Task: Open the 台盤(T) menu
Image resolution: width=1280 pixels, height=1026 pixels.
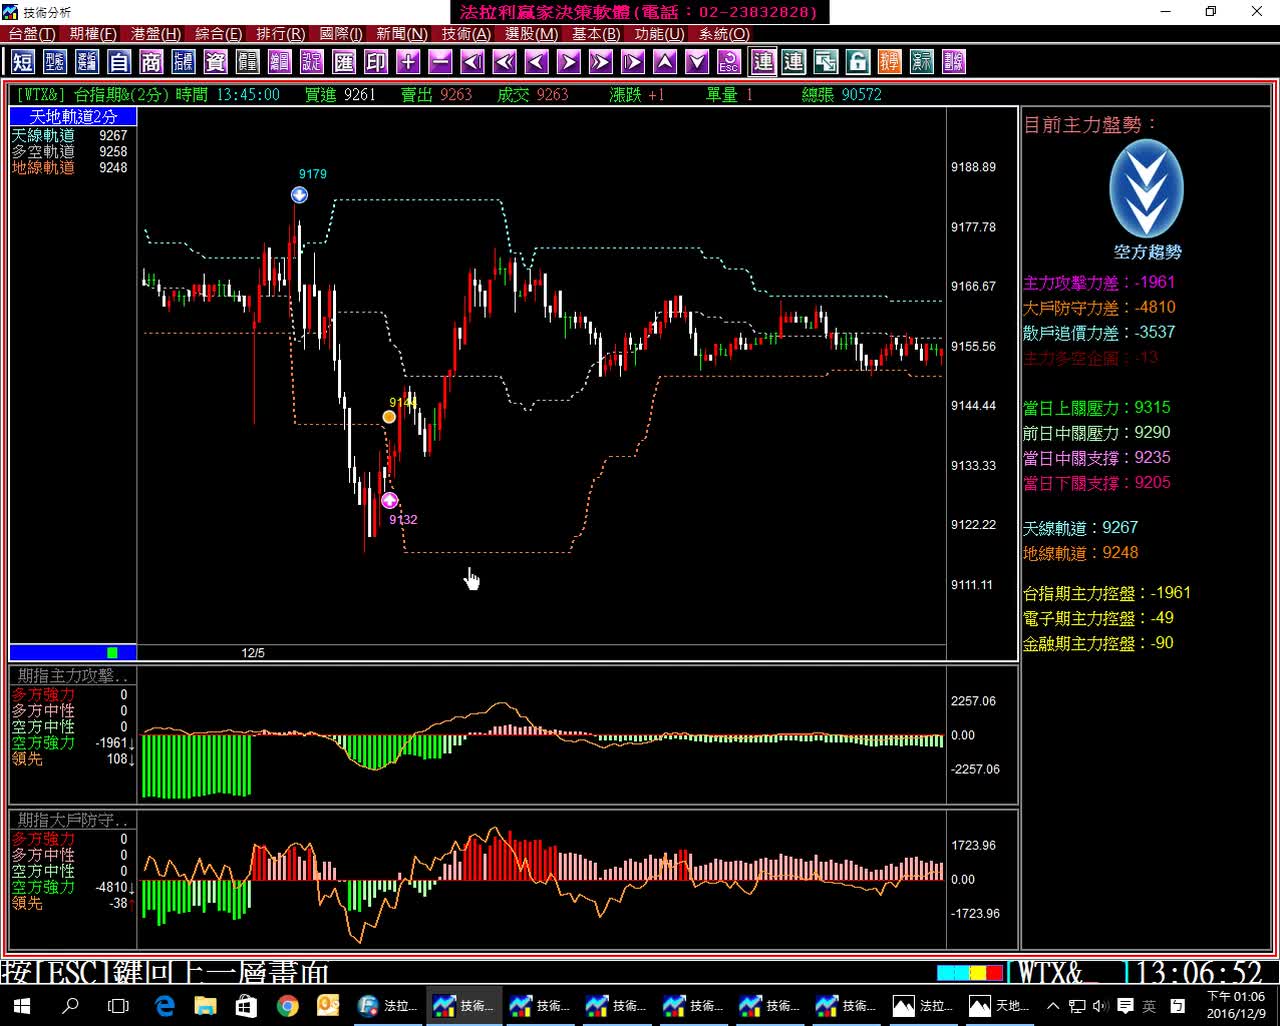Action: tap(32, 34)
